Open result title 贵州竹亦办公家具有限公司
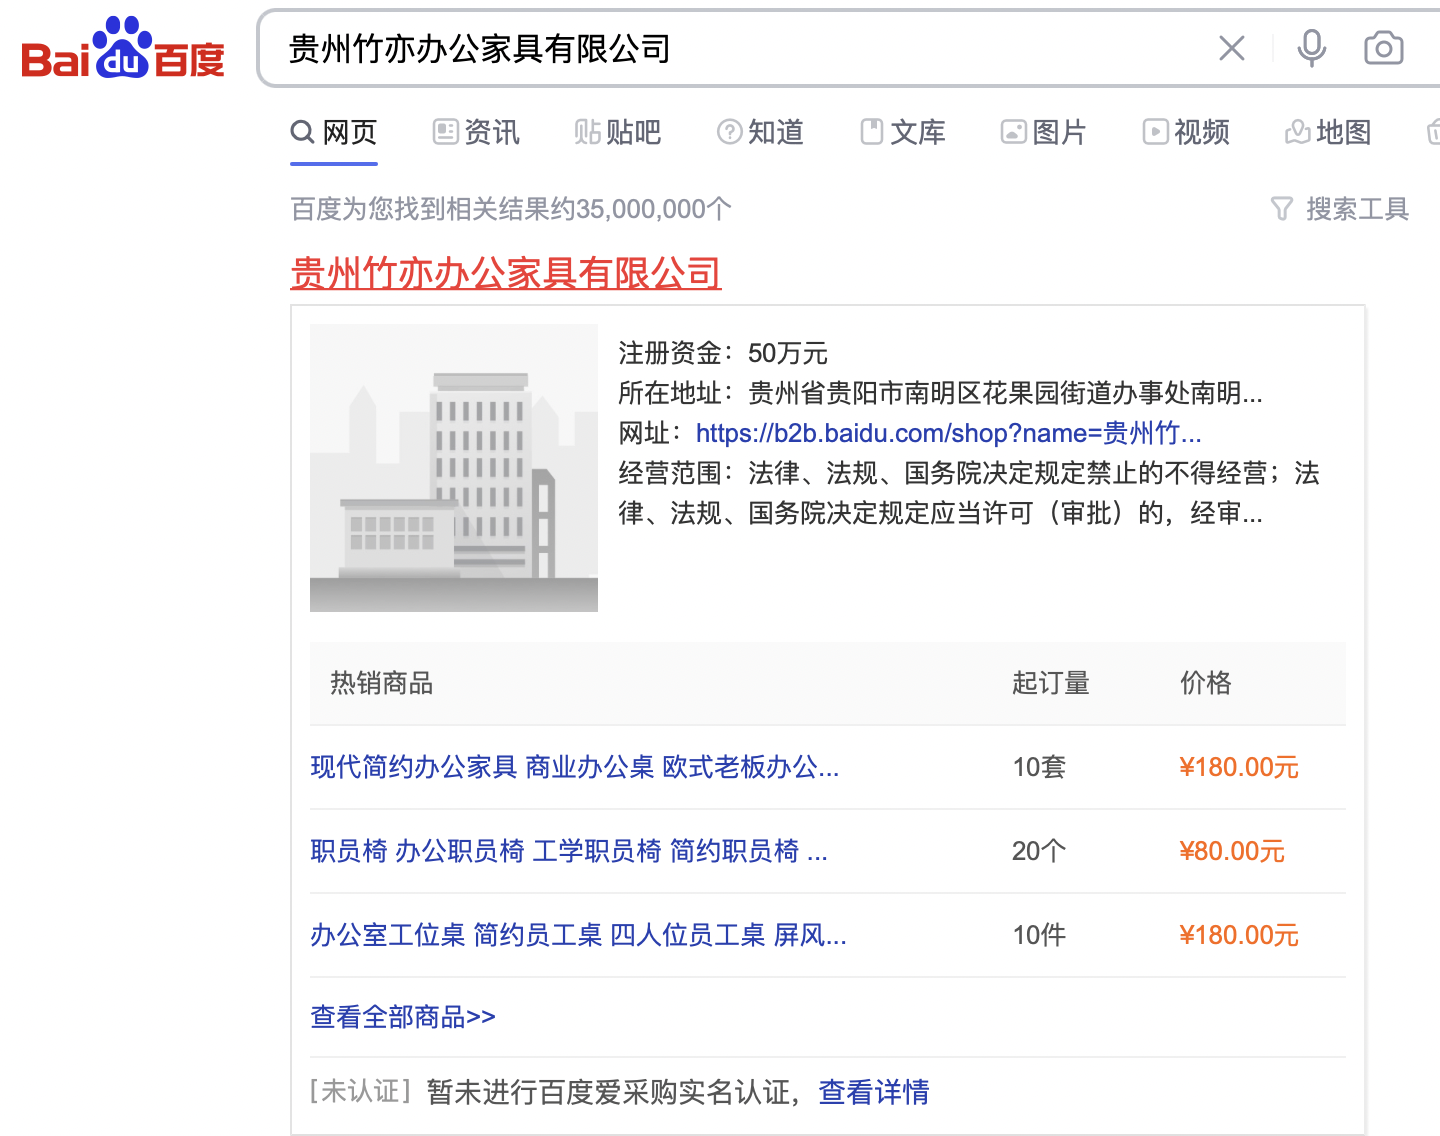 click(x=506, y=273)
